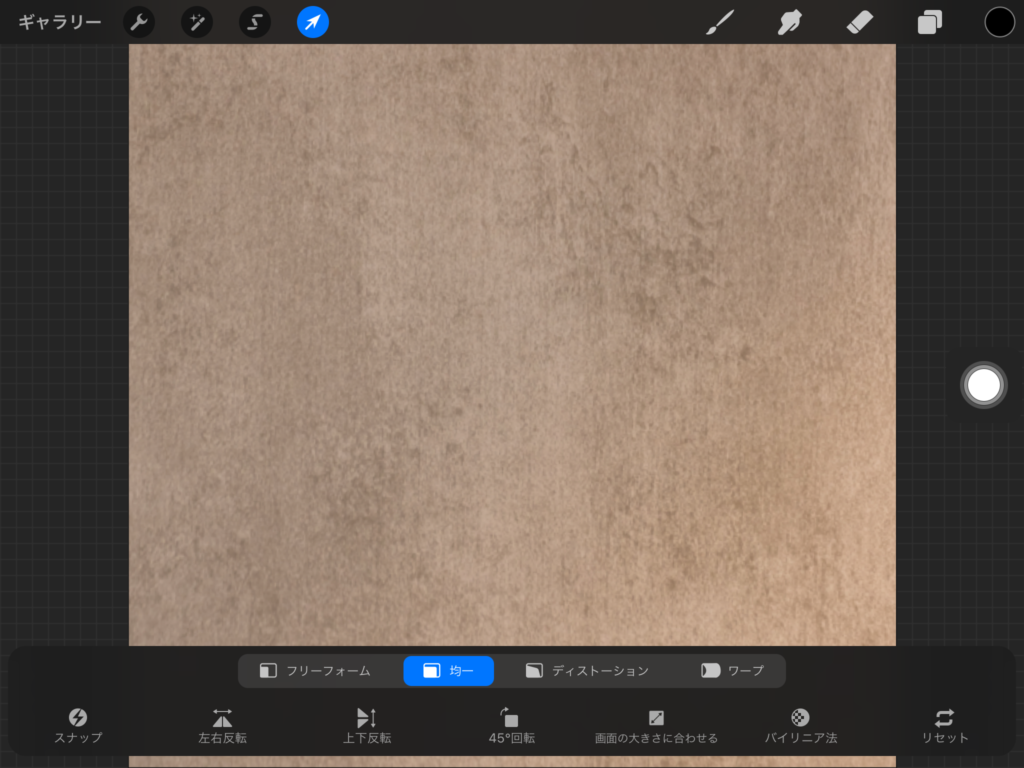Activate the Selection S-shaped tool
The image size is (1024, 768).
255,22
